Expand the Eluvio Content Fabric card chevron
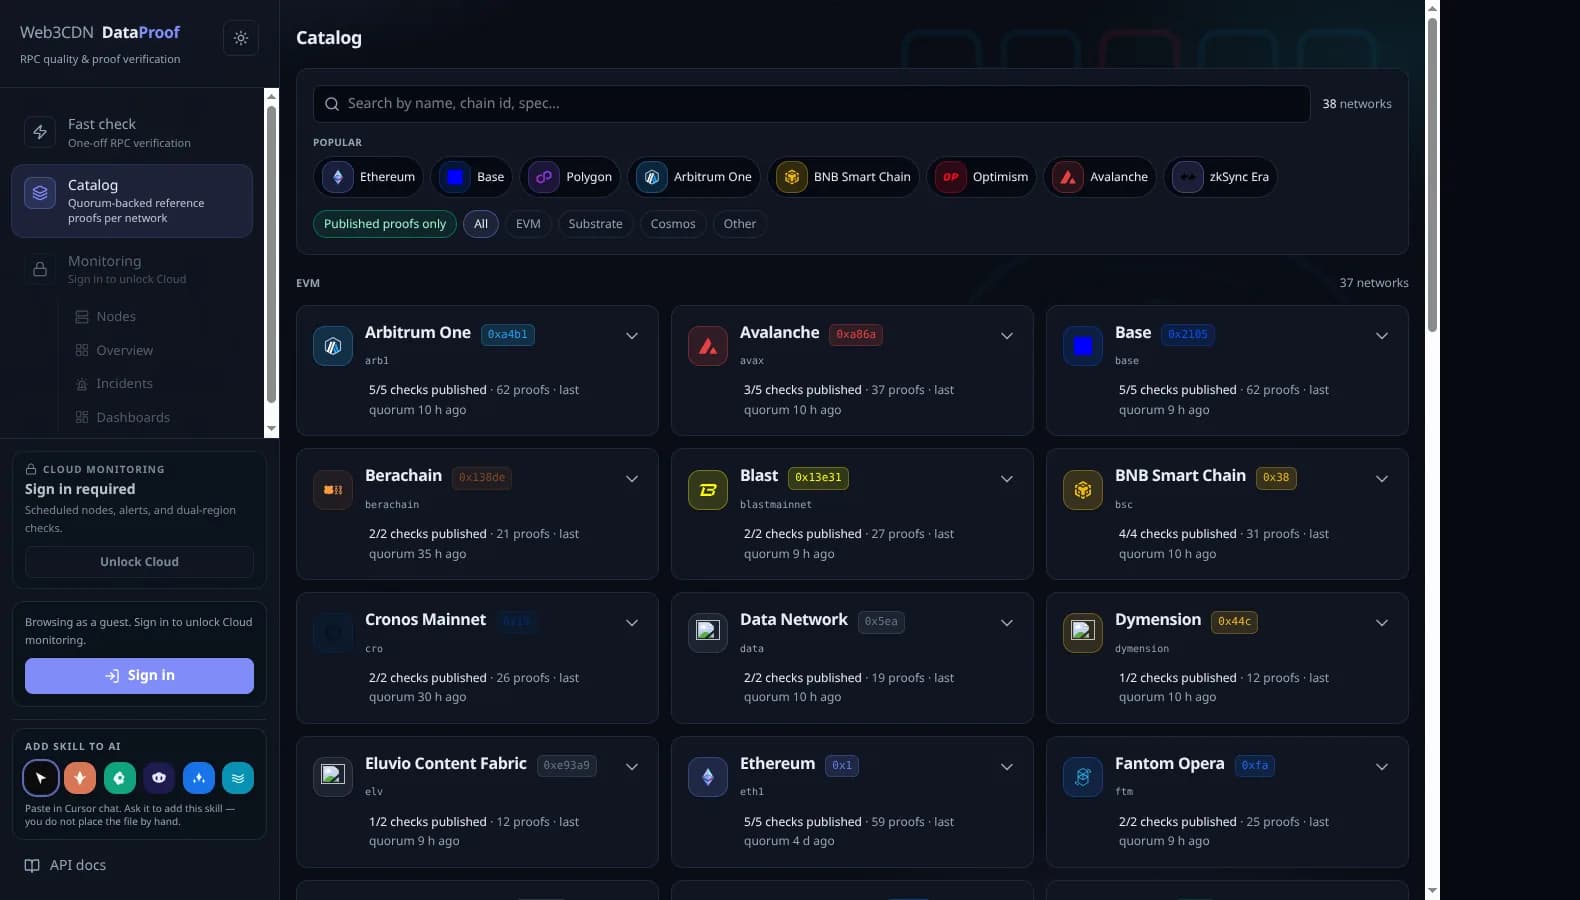The image size is (1580, 900). (632, 767)
